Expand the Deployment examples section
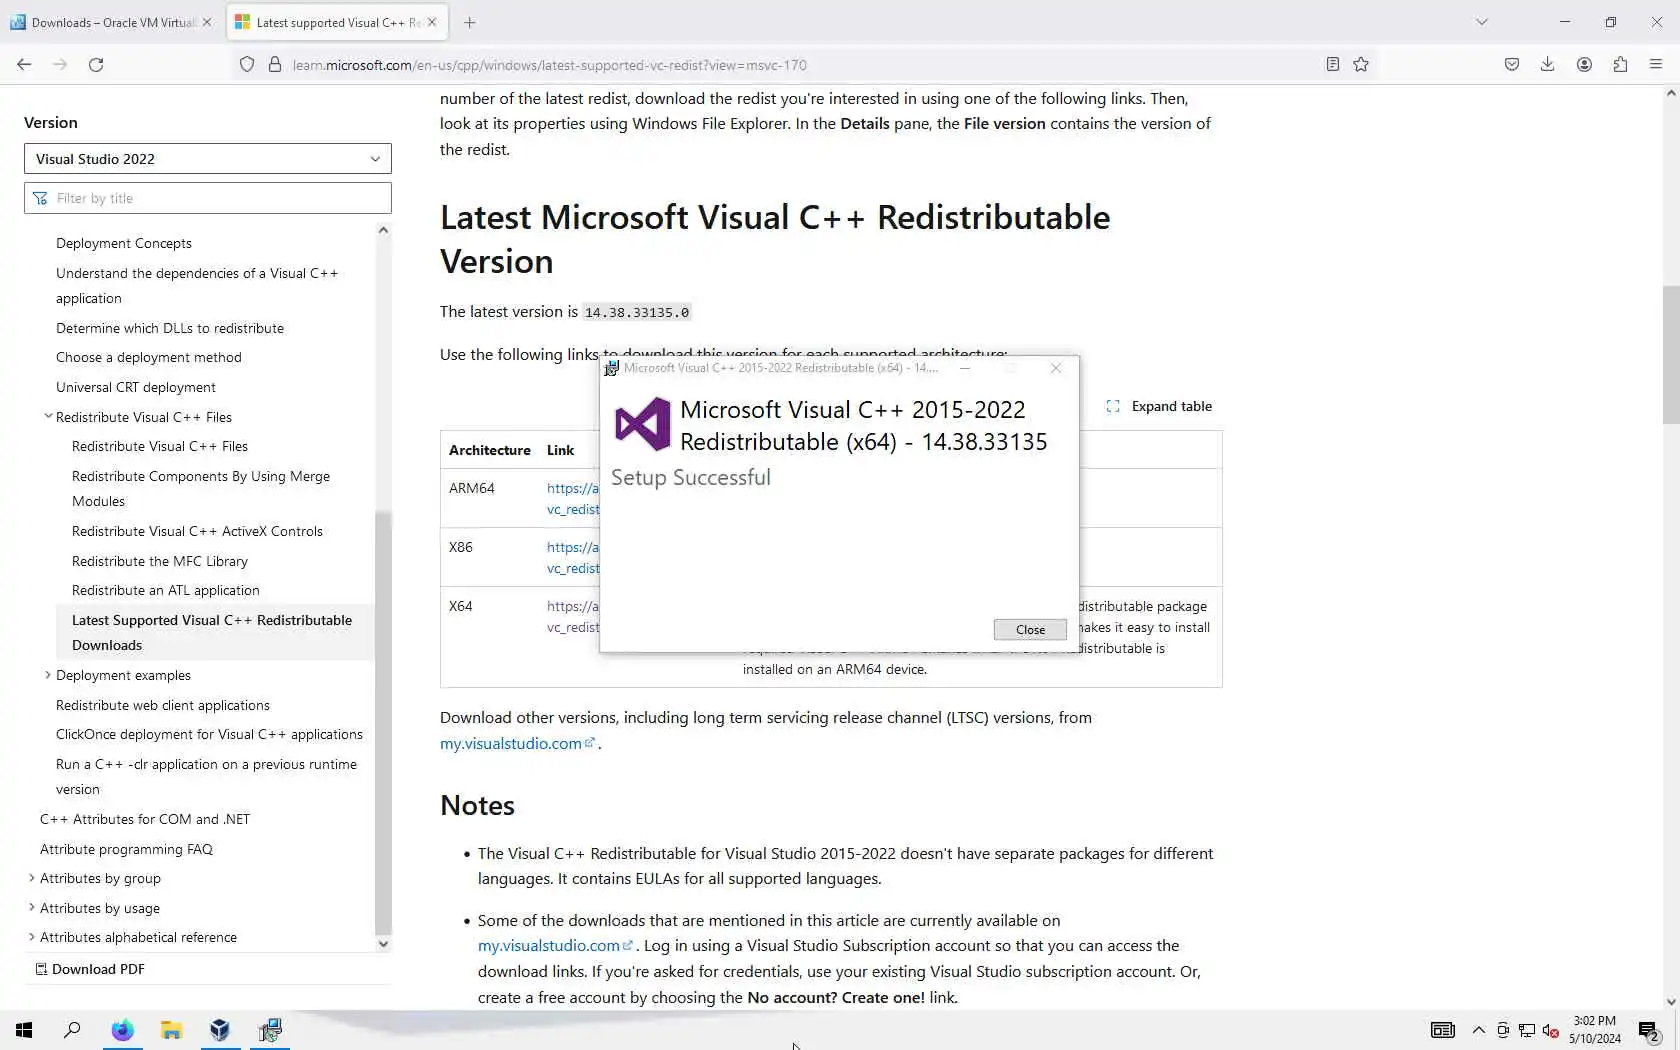The height and width of the screenshot is (1050, 1680). pyautogui.click(x=48, y=675)
